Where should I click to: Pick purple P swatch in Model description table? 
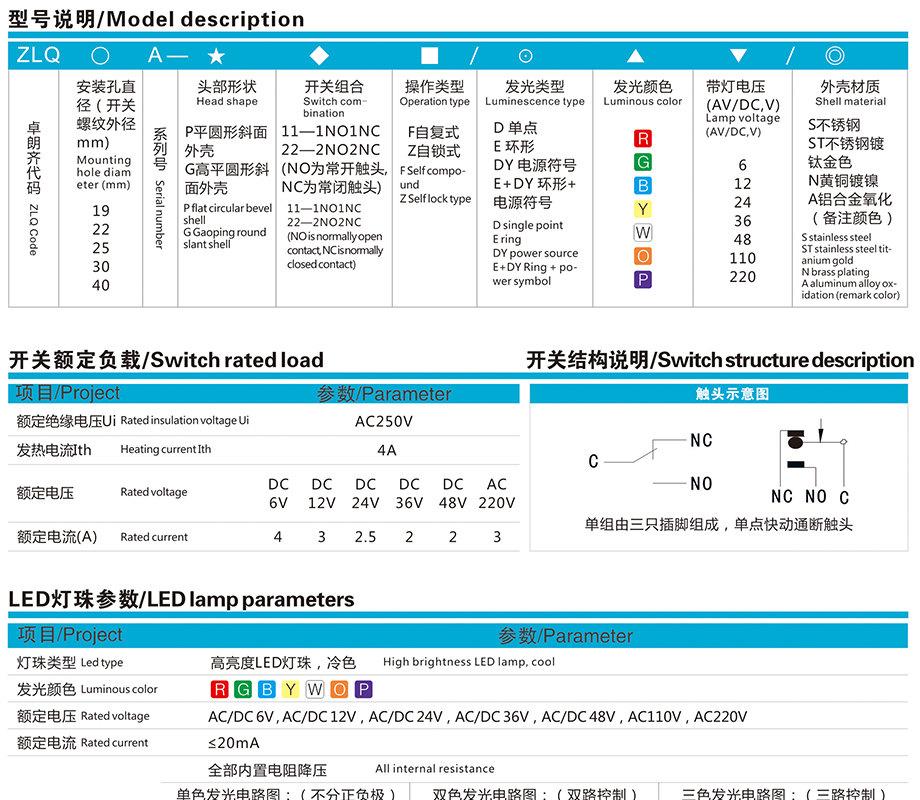643,279
